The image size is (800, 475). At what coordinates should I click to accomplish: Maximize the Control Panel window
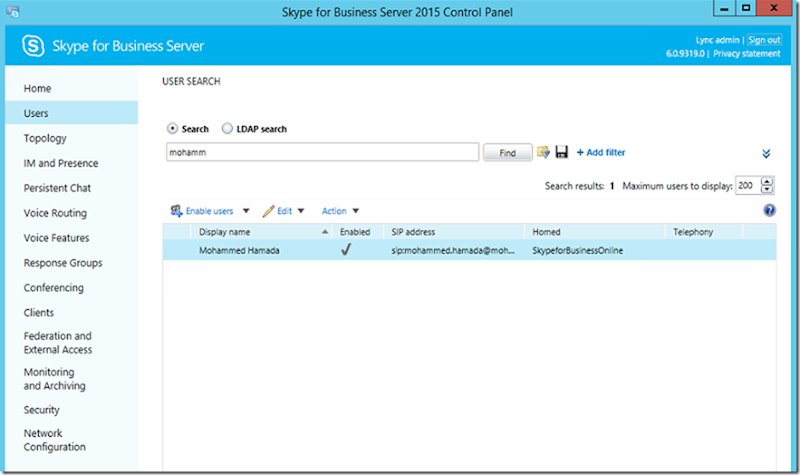pos(745,8)
